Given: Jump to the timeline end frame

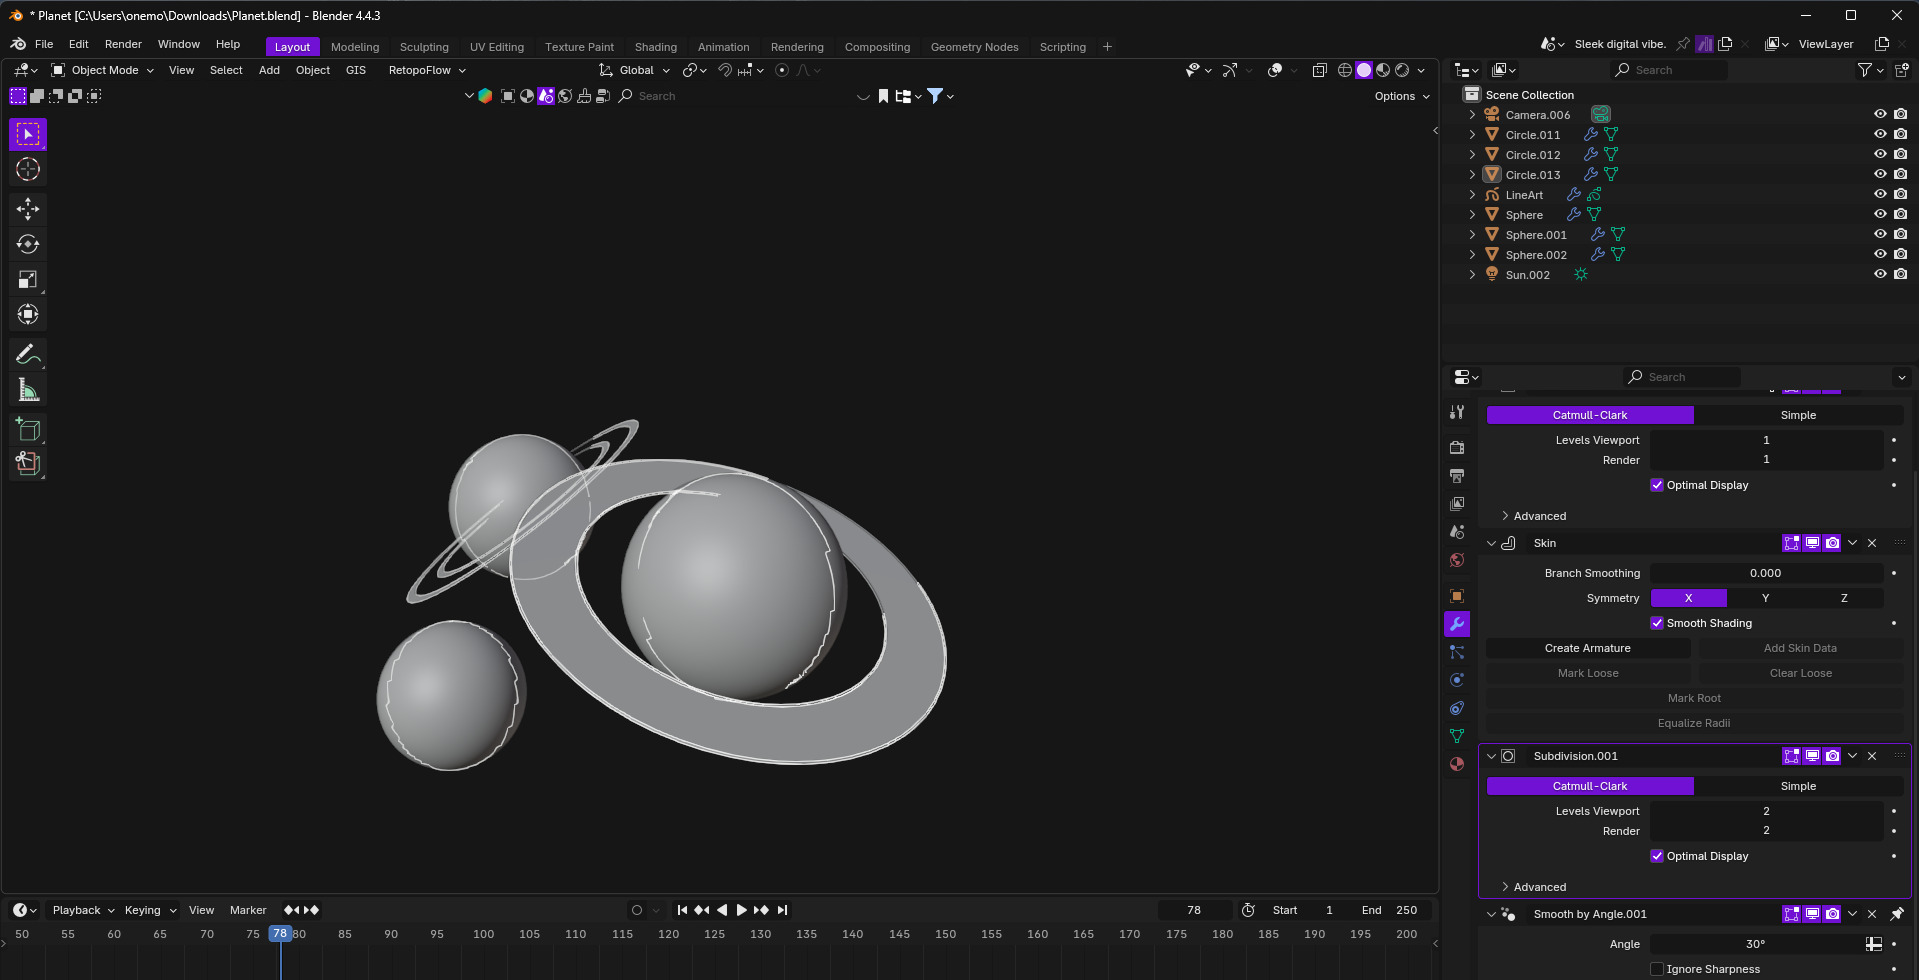Looking at the screenshot, I should [x=782, y=910].
